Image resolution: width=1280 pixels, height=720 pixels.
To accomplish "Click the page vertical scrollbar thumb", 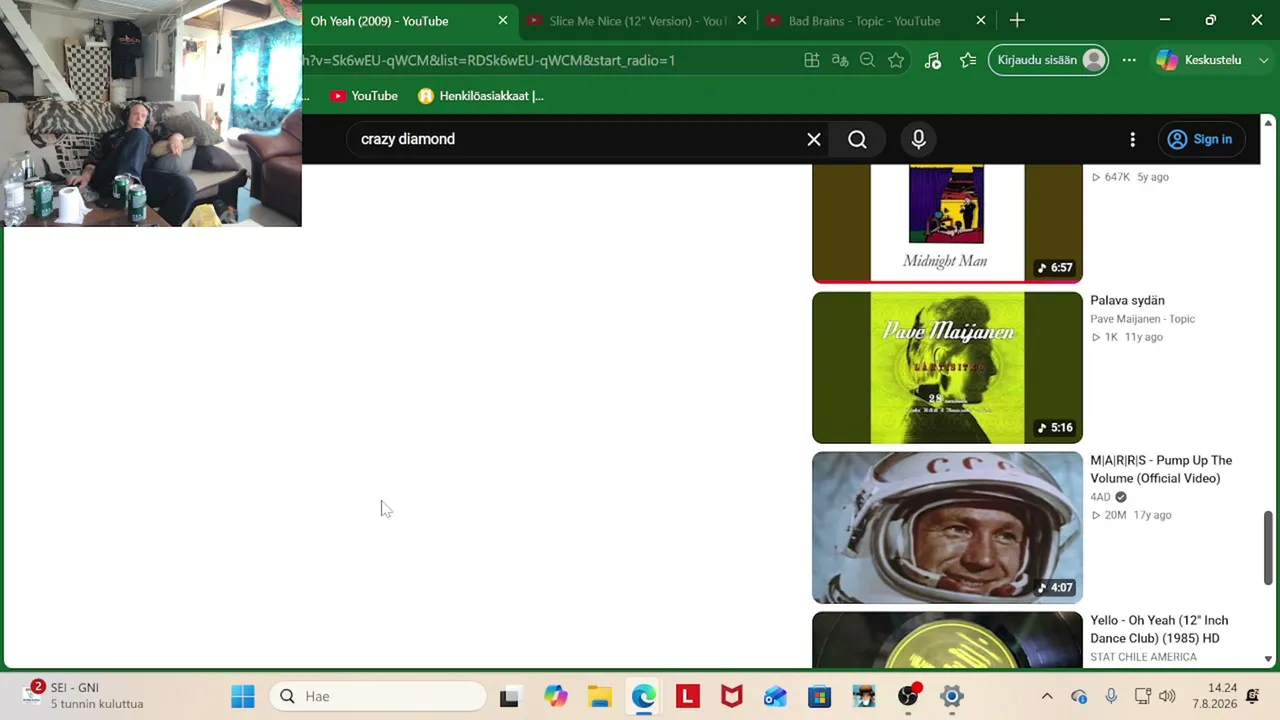I will (1269, 546).
